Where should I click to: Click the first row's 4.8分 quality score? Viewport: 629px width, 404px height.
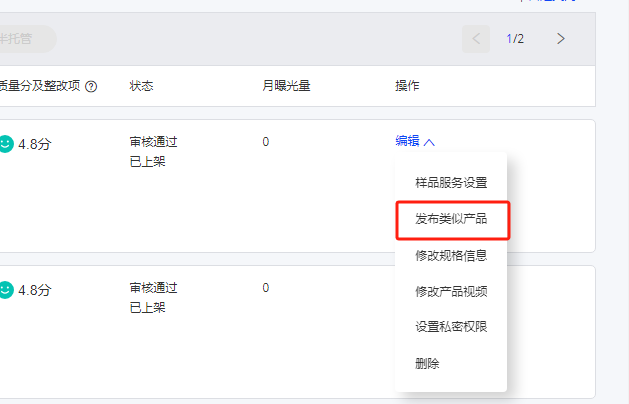[x=34, y=144]
